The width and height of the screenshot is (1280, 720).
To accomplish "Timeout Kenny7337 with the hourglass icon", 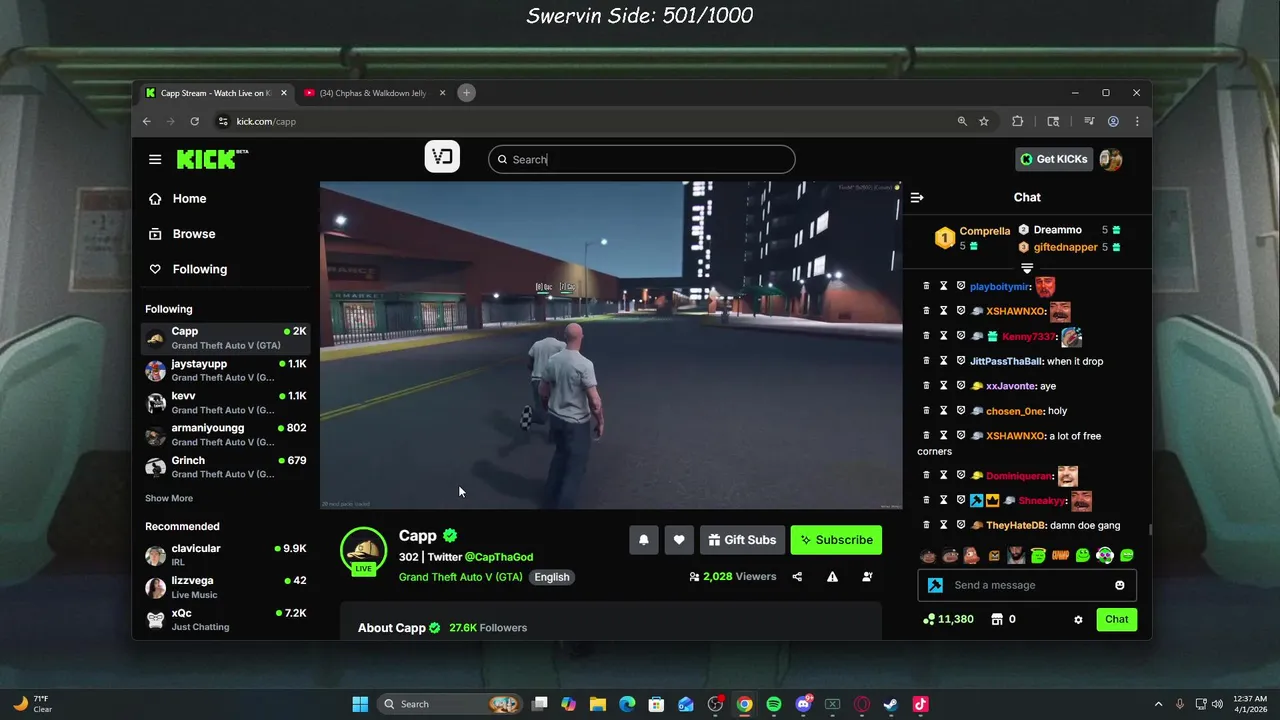I will (943, 336).
